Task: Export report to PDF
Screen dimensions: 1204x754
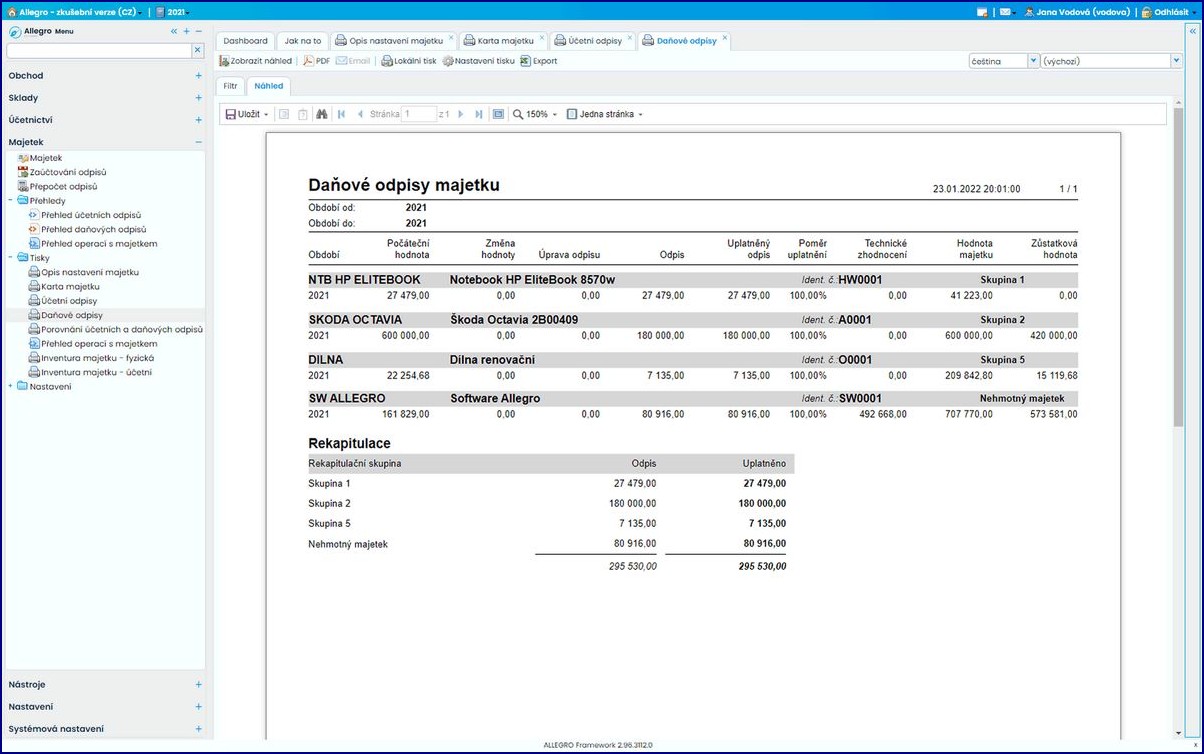Action: [316, 61]
